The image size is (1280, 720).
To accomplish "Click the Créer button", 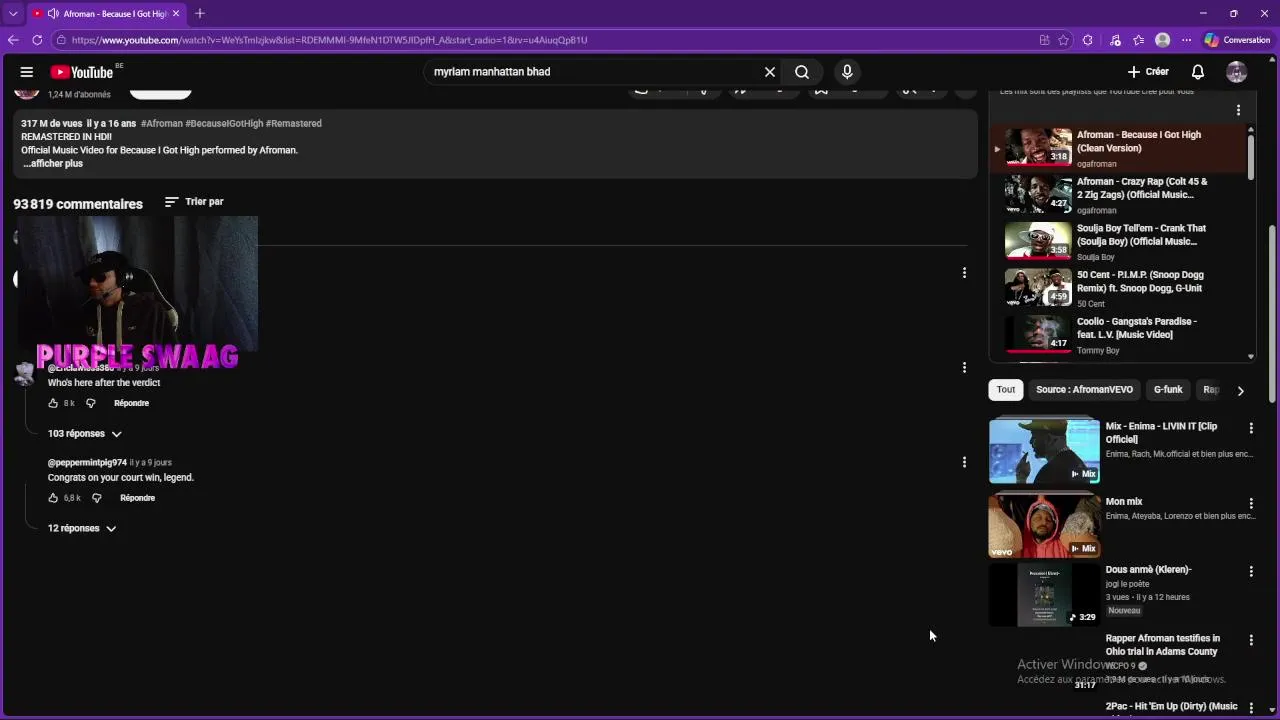I will [1148, 72].
